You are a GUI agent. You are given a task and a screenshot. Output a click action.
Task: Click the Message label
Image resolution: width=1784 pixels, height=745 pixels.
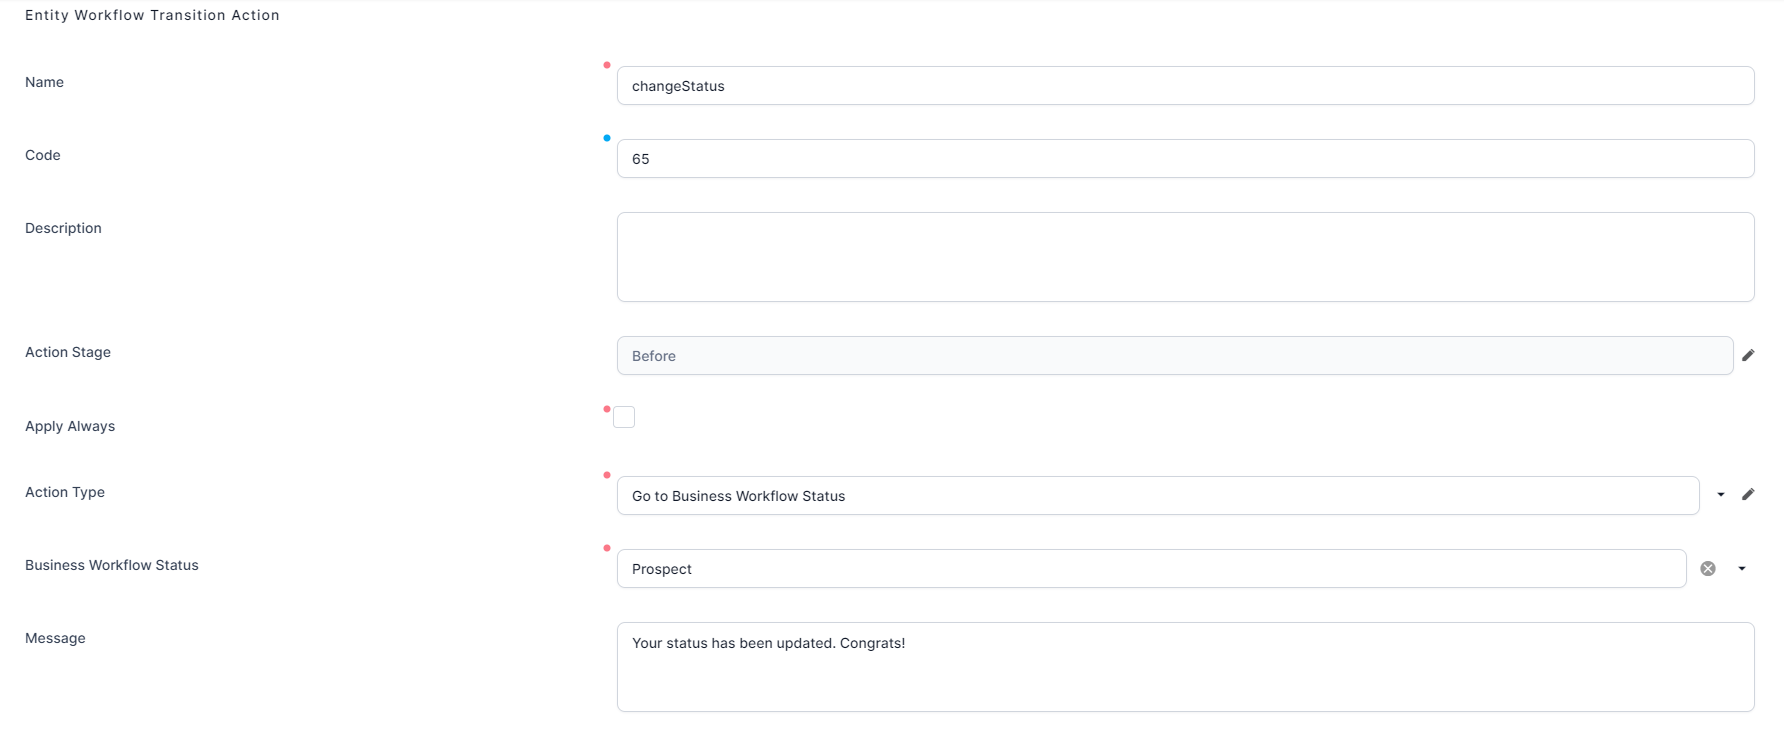tap(55, 638)
